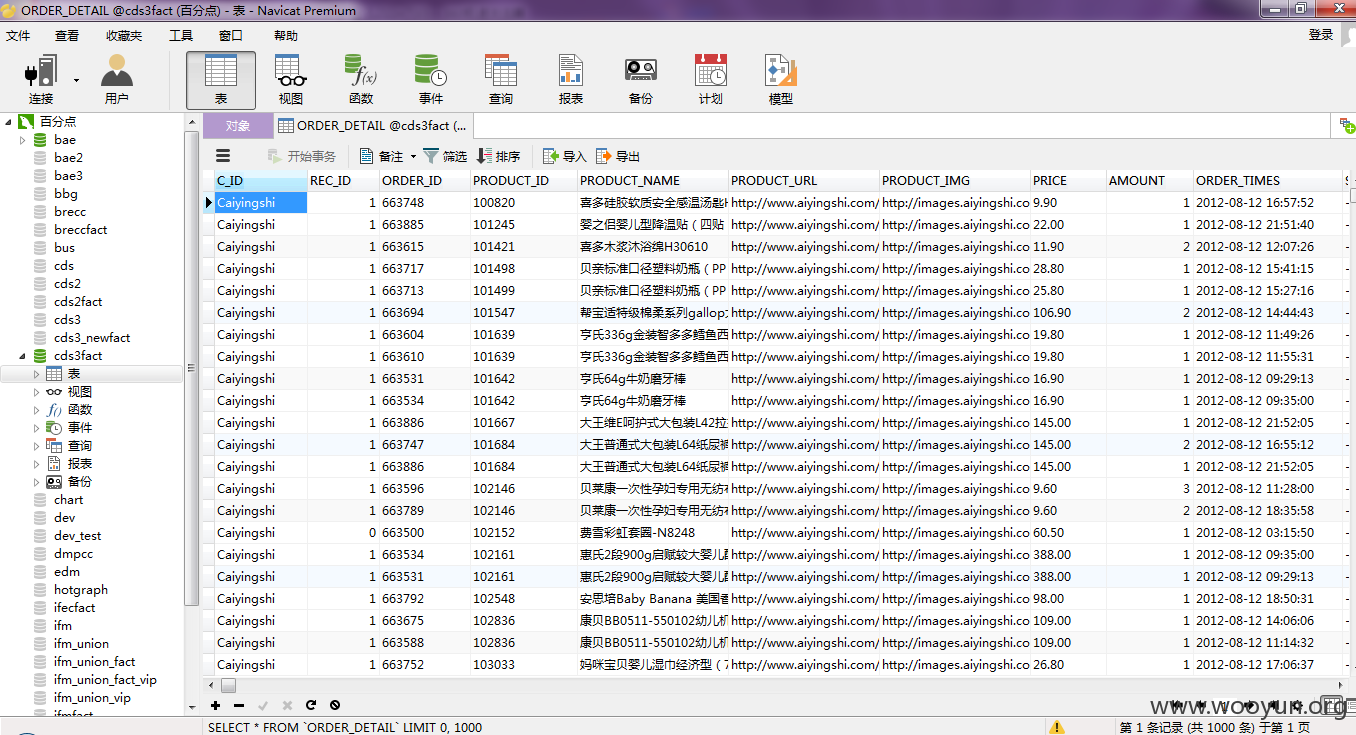Click the AMOUNT column header
The width and height of the screenshot is (1356, 735).
click(1150, 181)
